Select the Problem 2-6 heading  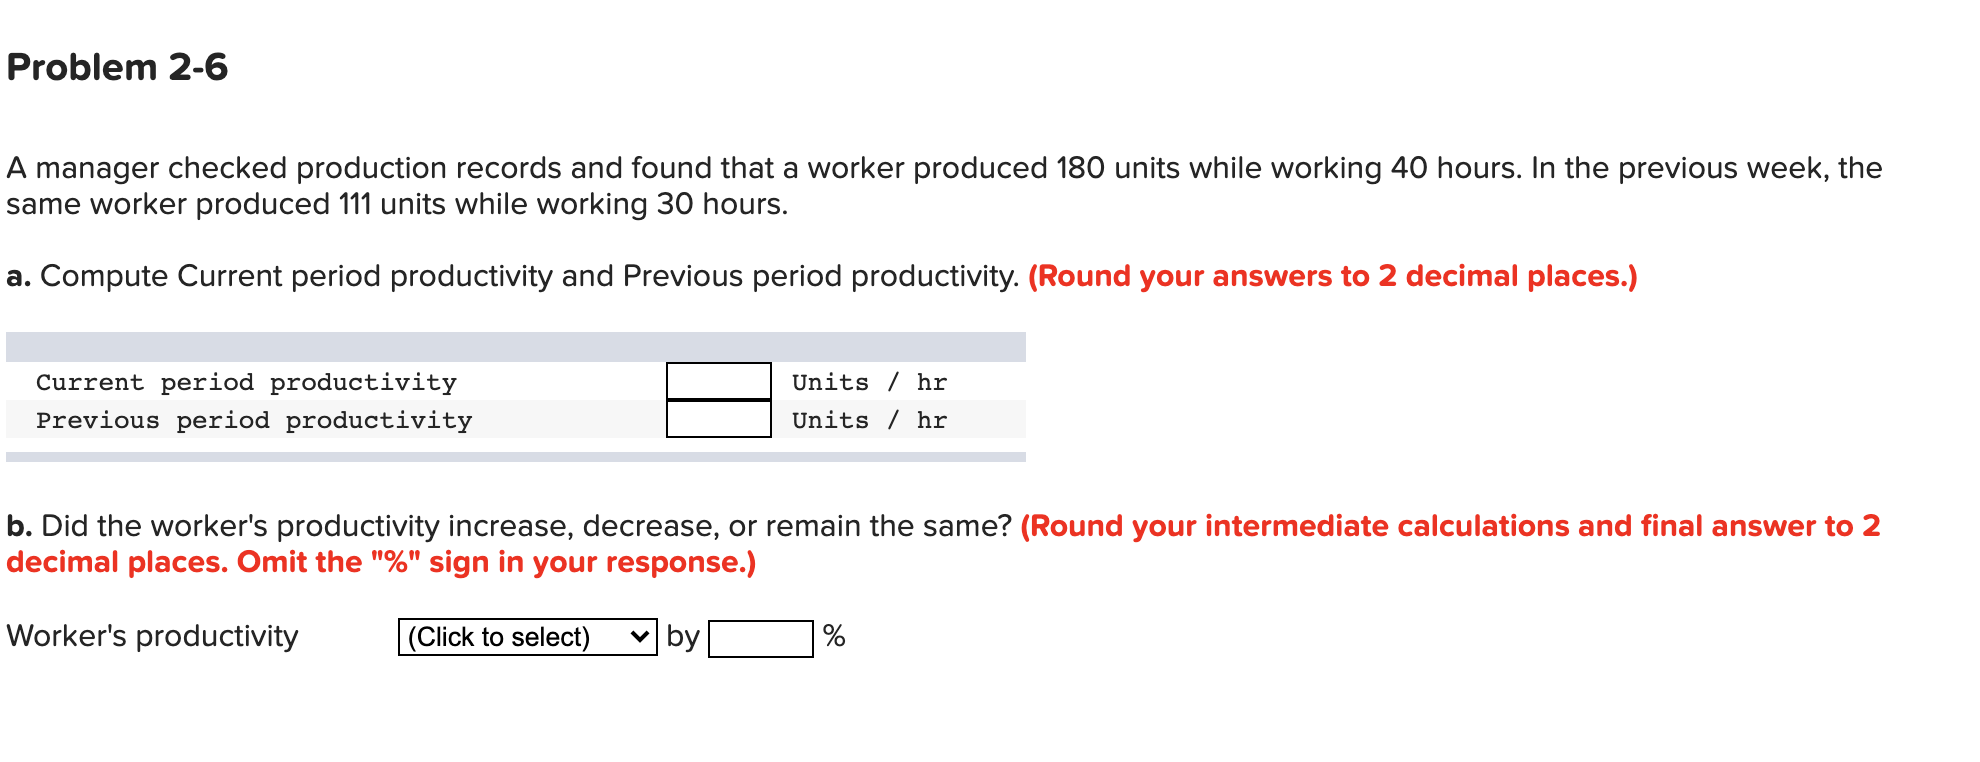pyautogui.click(x=115, y=68)
